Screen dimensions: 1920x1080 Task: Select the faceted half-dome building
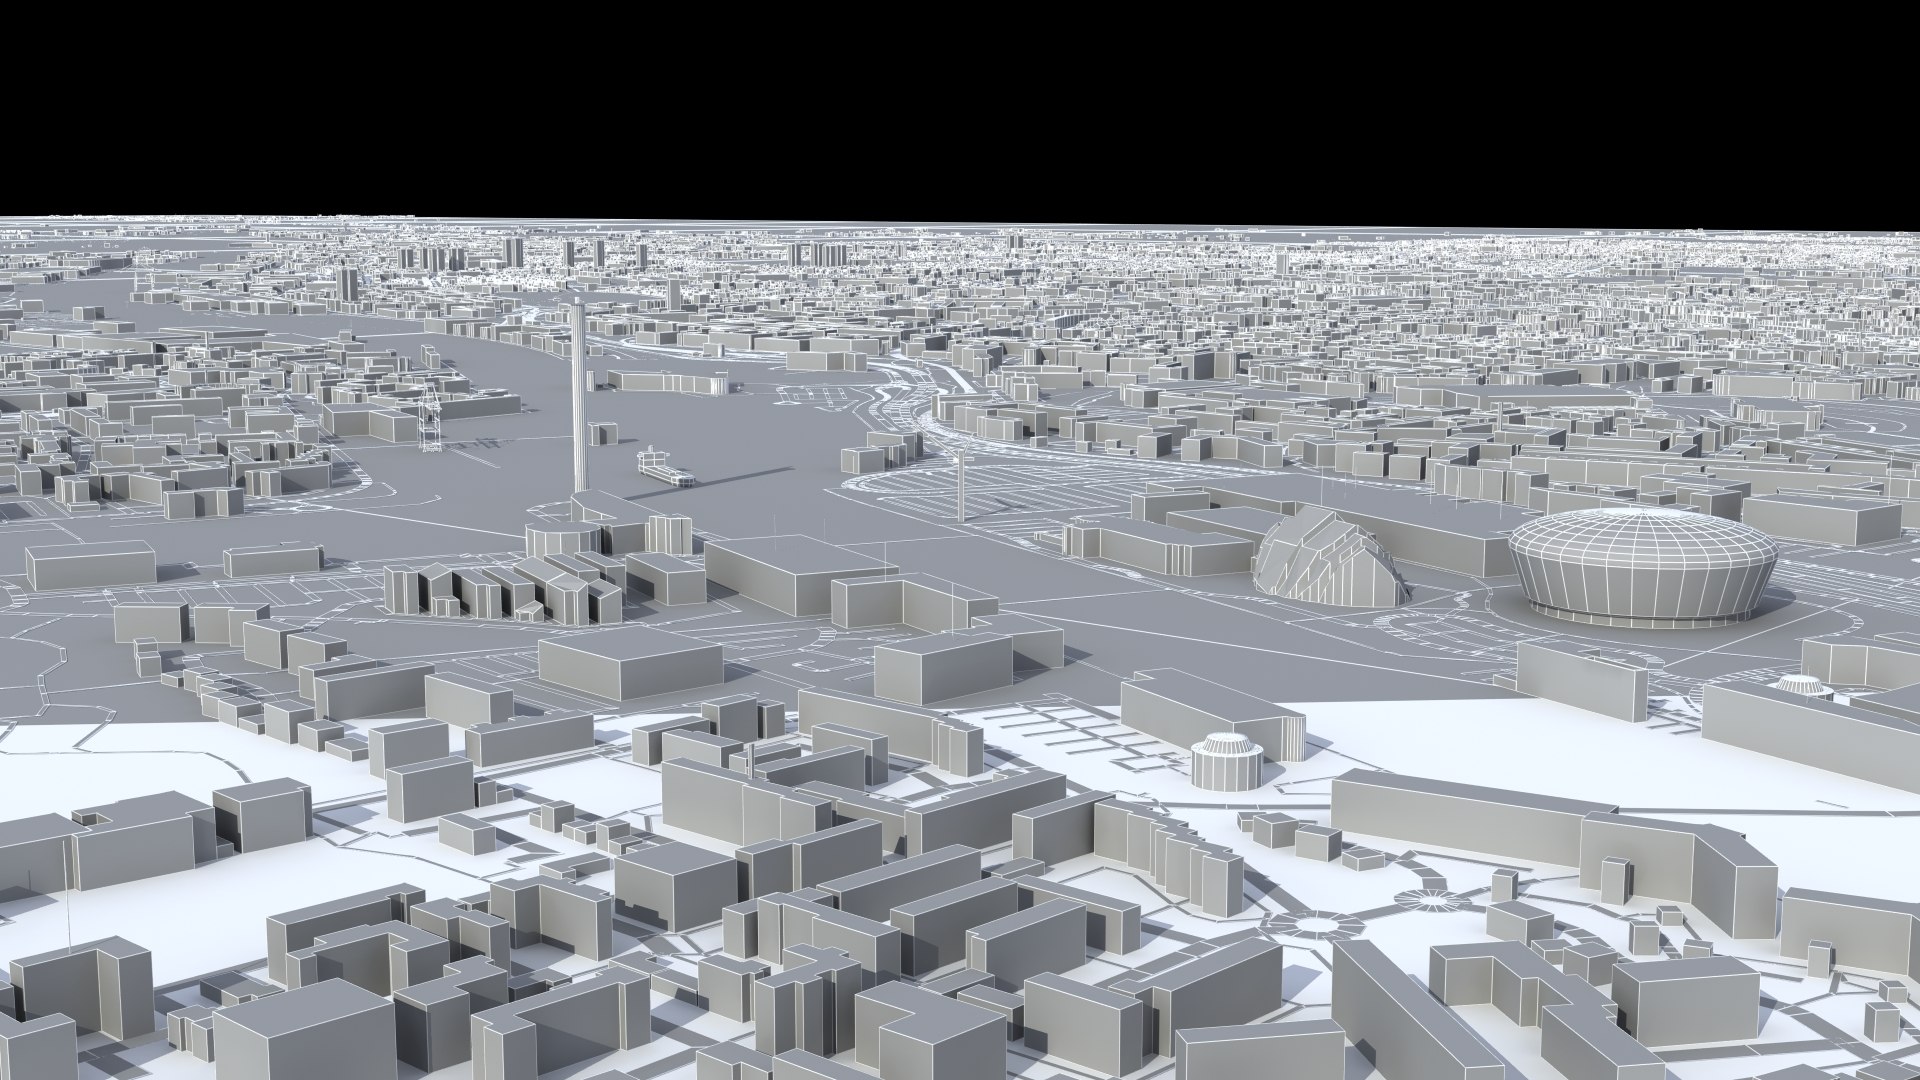(x=1330, y=559)
